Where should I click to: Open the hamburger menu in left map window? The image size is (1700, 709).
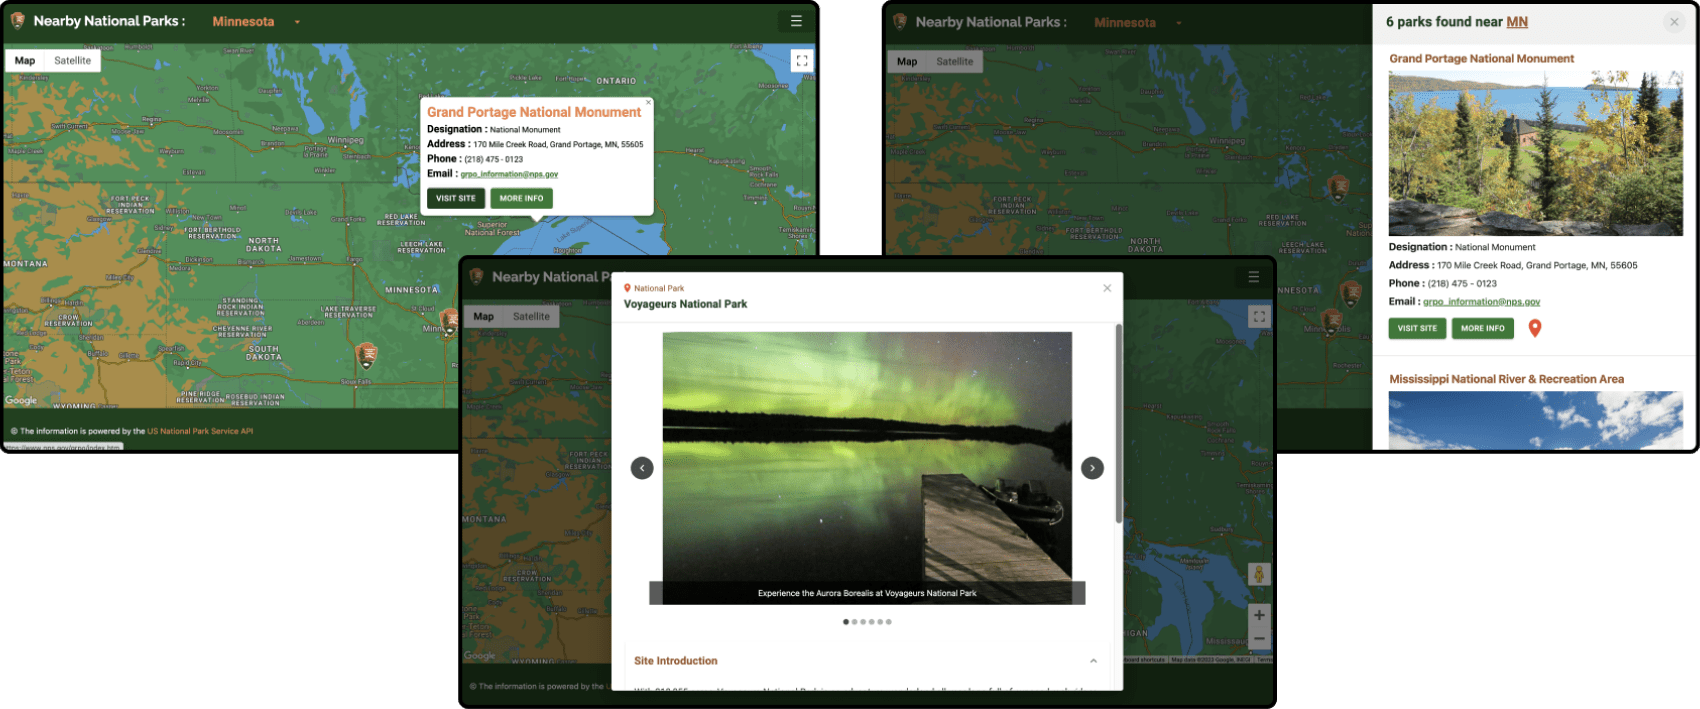pos(796,21)
